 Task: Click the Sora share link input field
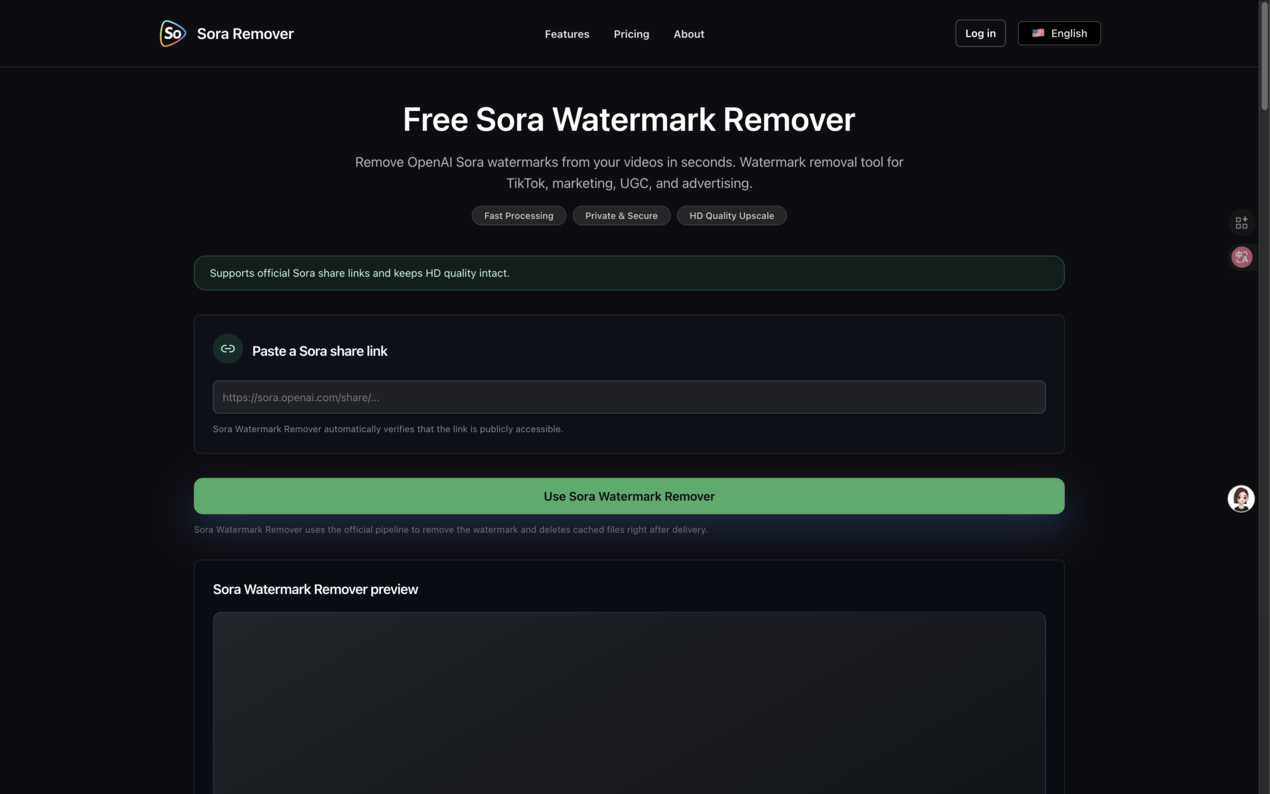[629, 396]
